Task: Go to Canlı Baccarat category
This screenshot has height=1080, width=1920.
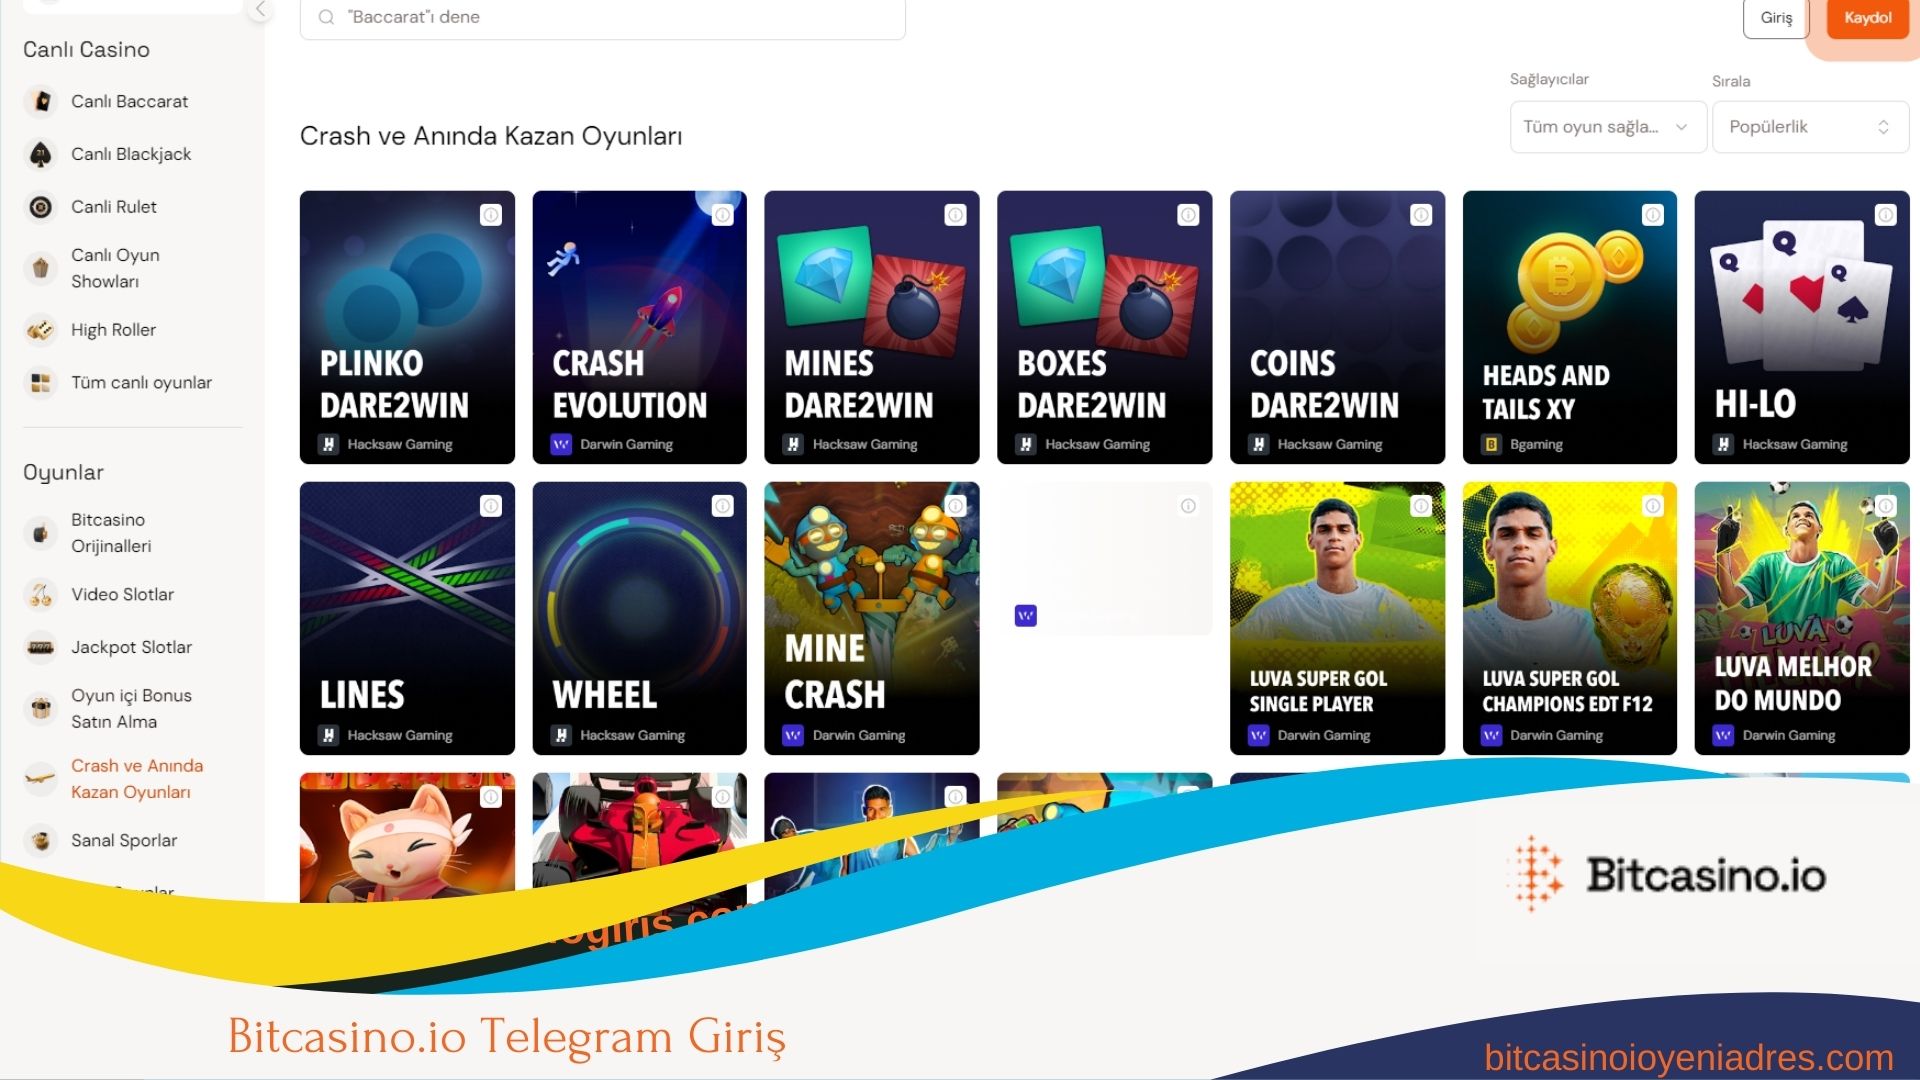Action: tap(129, 101)
